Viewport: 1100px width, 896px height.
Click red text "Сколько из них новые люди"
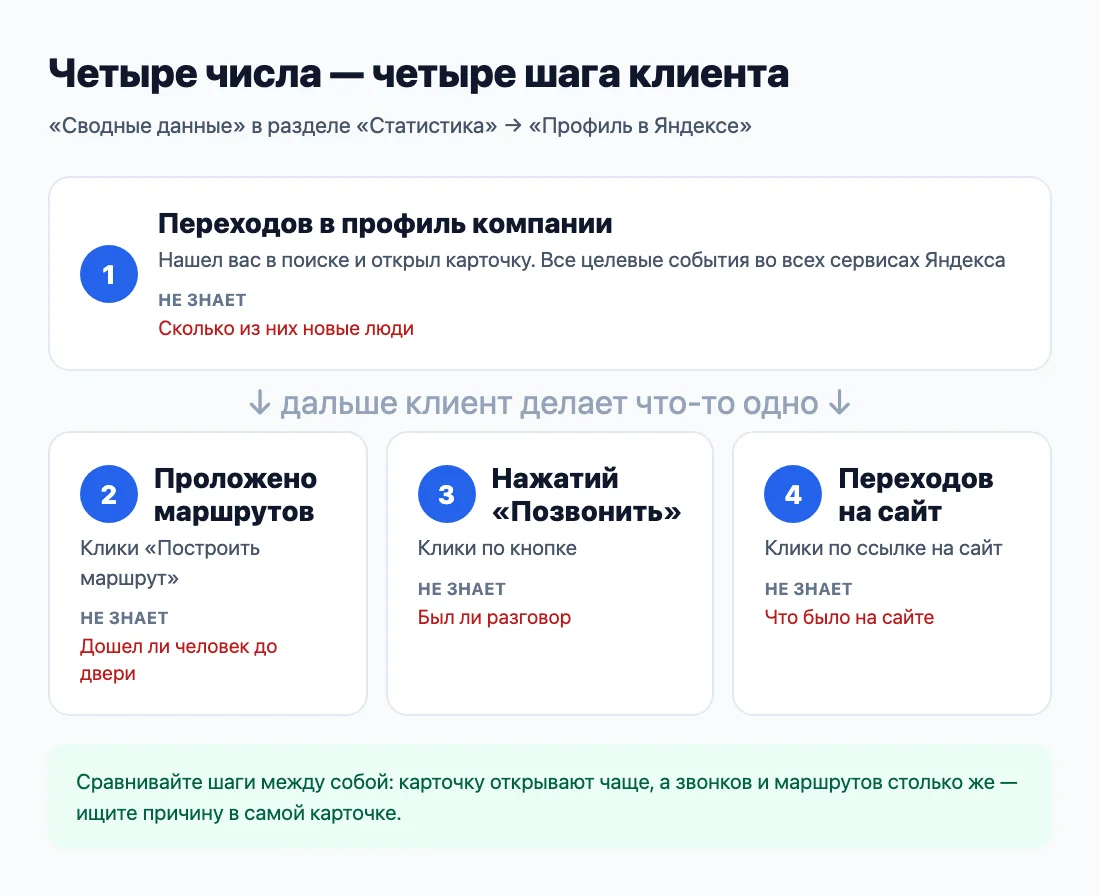(x=286, y=328)
